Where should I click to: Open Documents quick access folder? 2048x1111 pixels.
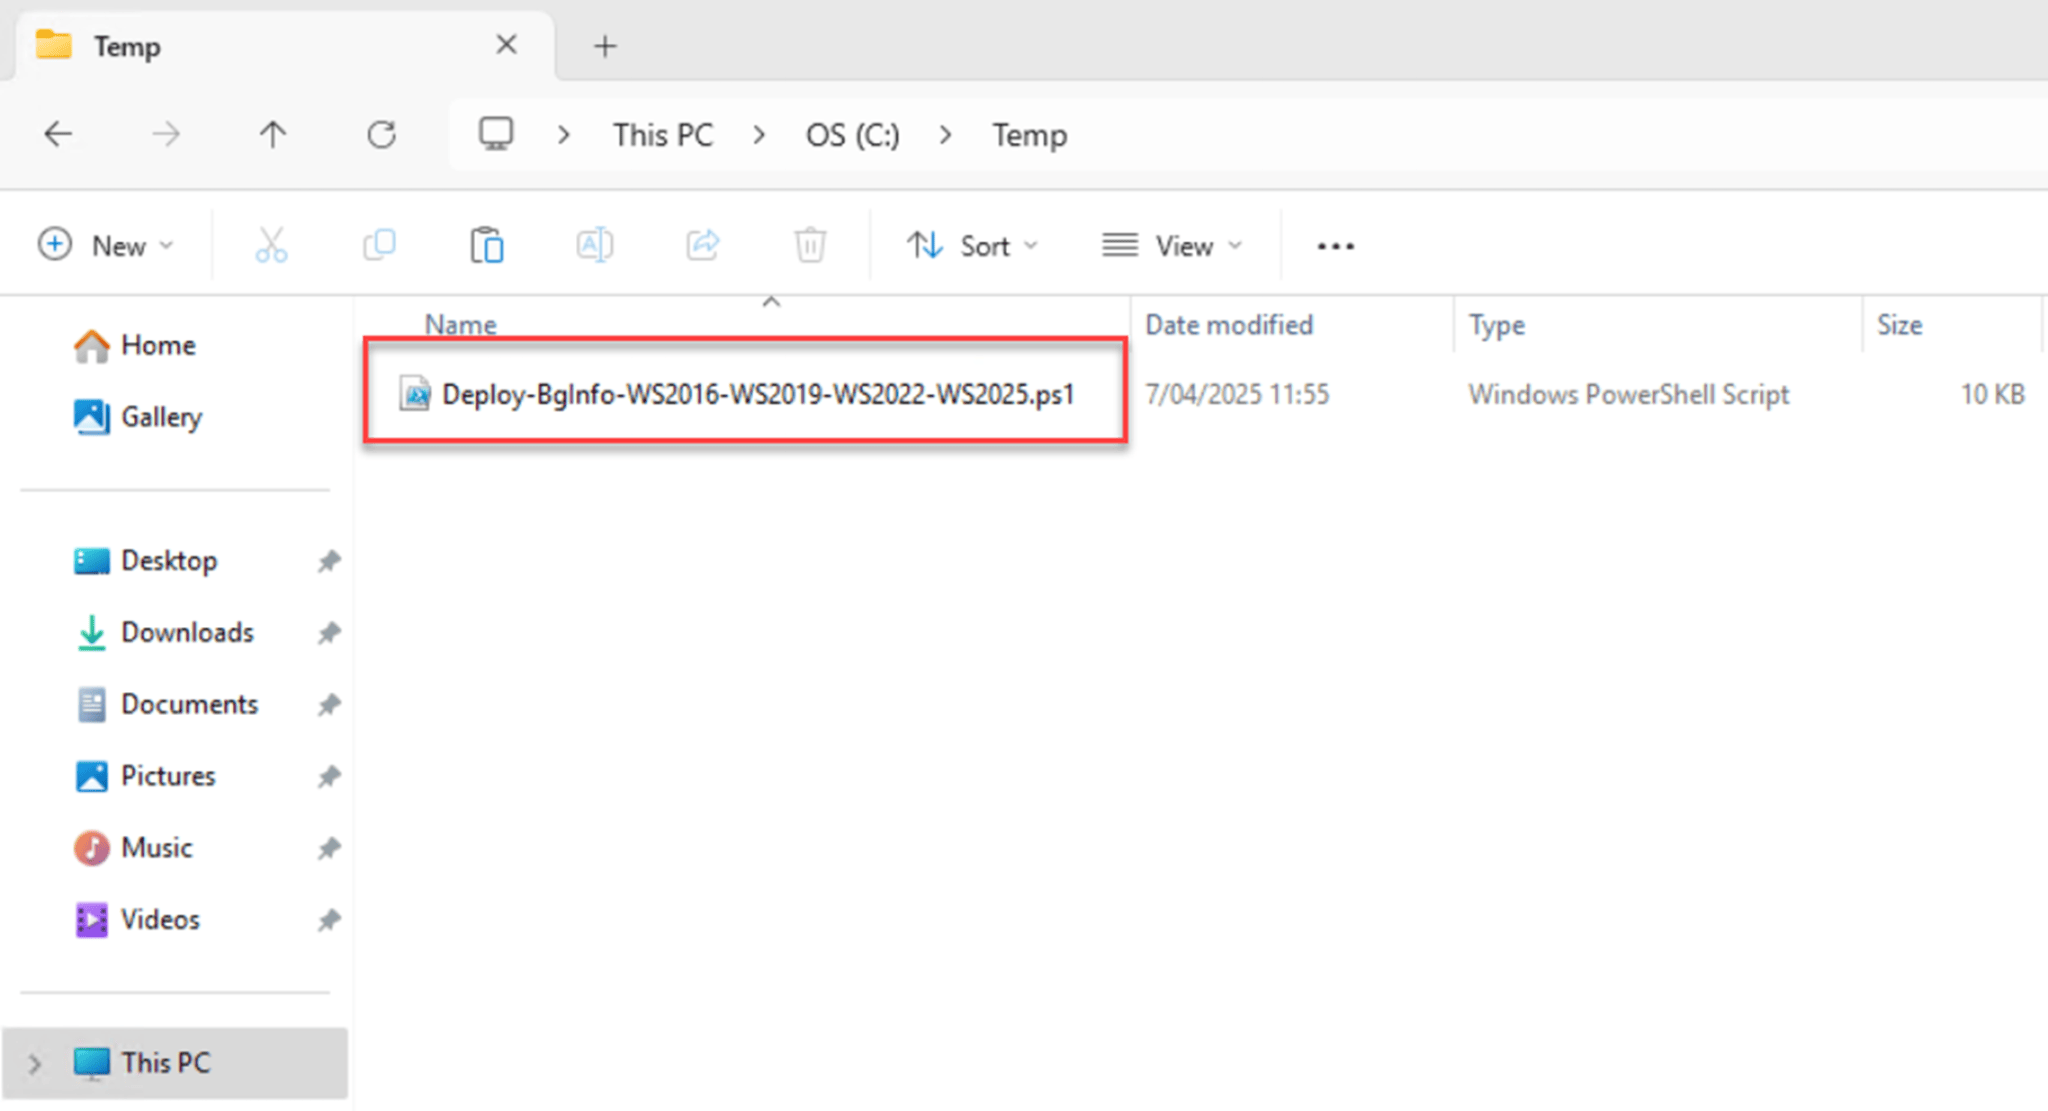tap(166, 705)
